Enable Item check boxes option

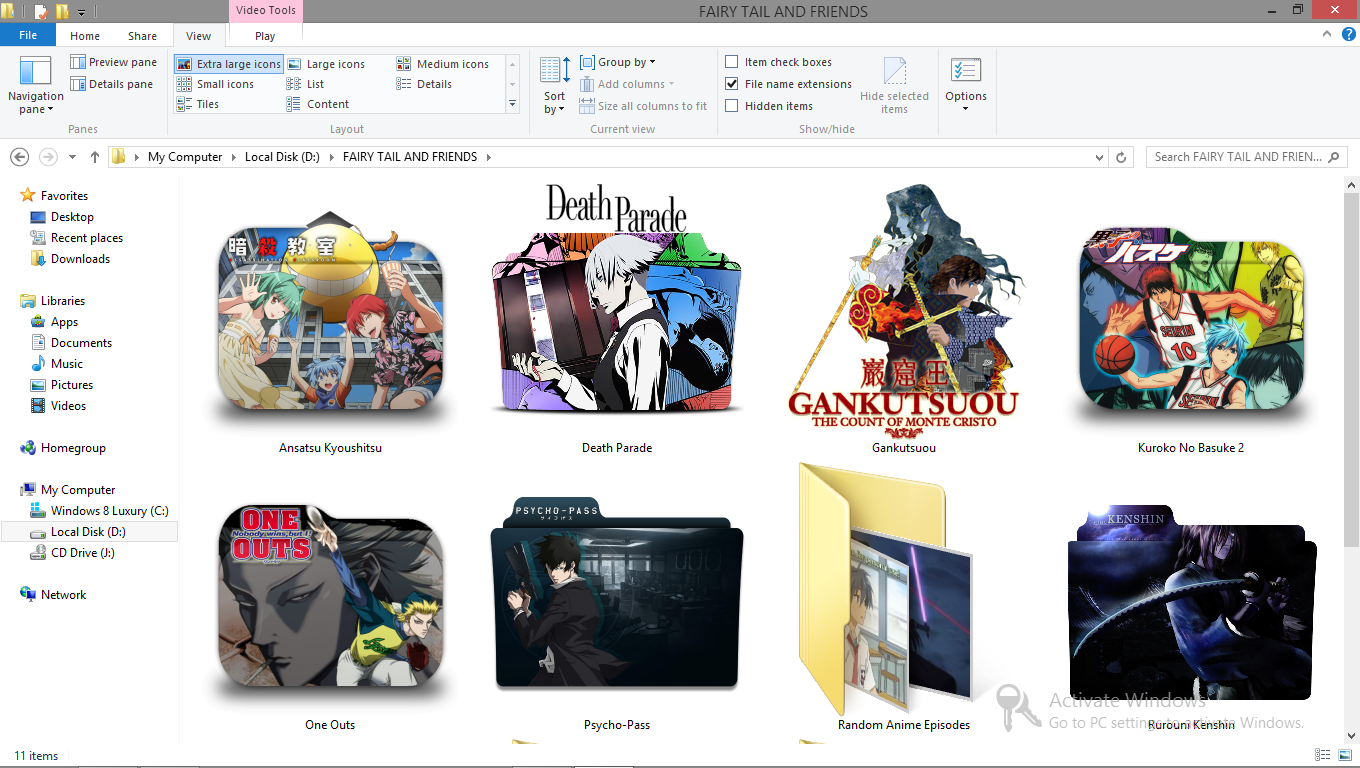pyautogui.click(x=732, y=62)
